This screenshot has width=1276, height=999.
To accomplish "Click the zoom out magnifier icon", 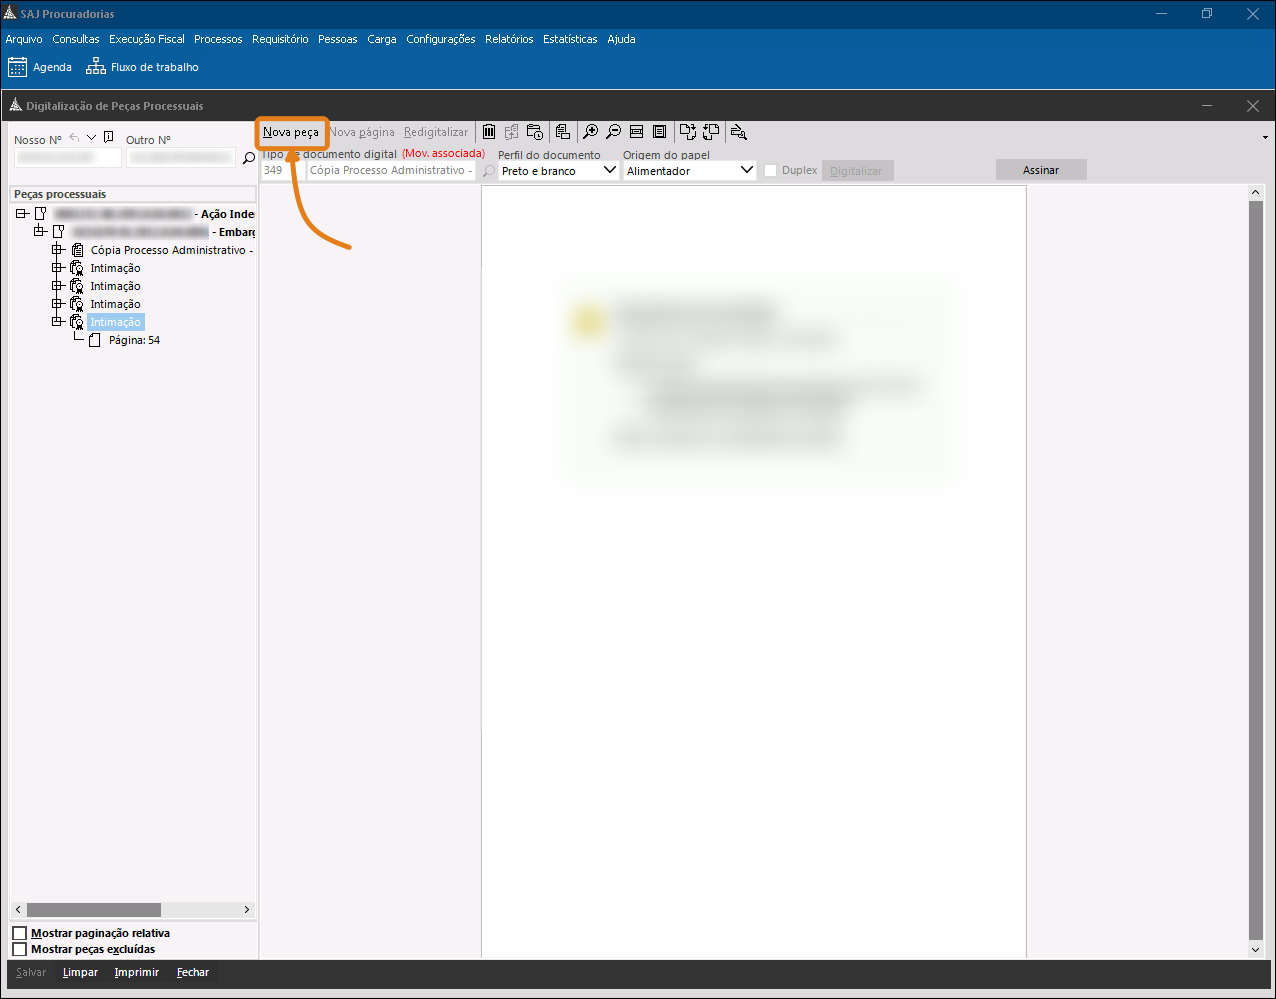I will (613, 132).
